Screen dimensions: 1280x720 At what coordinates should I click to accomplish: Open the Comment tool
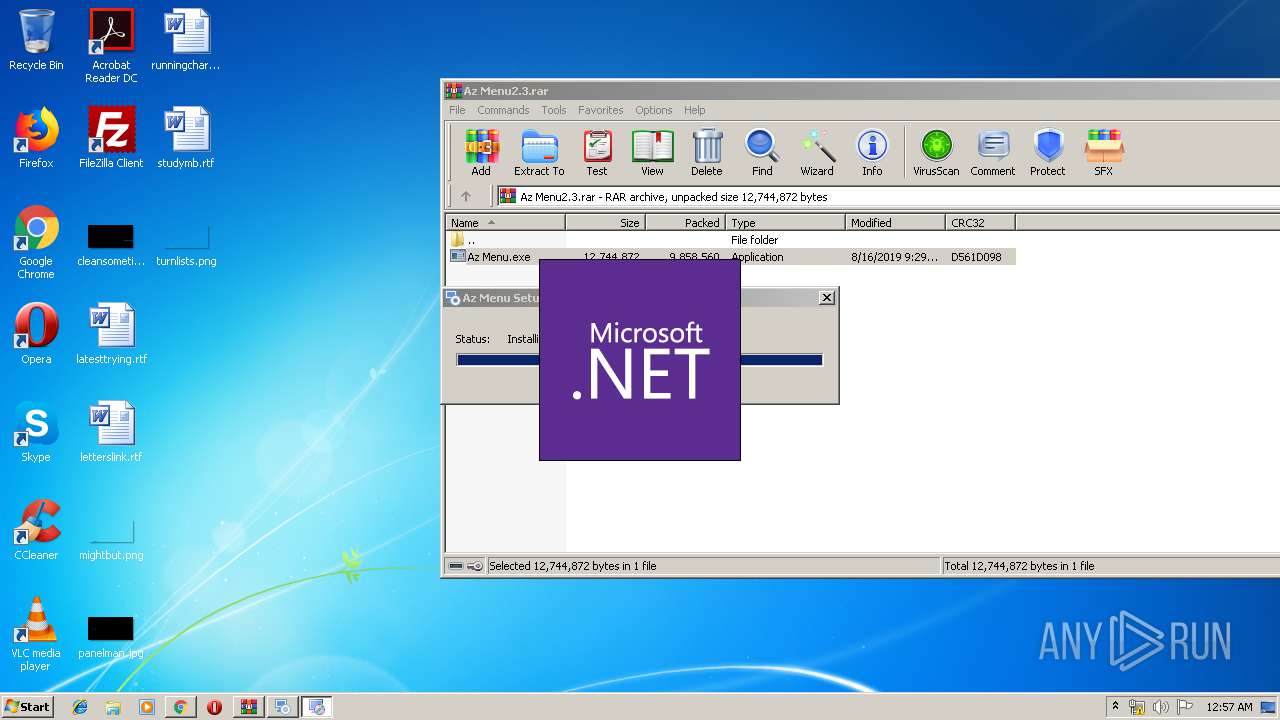point(993,153)
